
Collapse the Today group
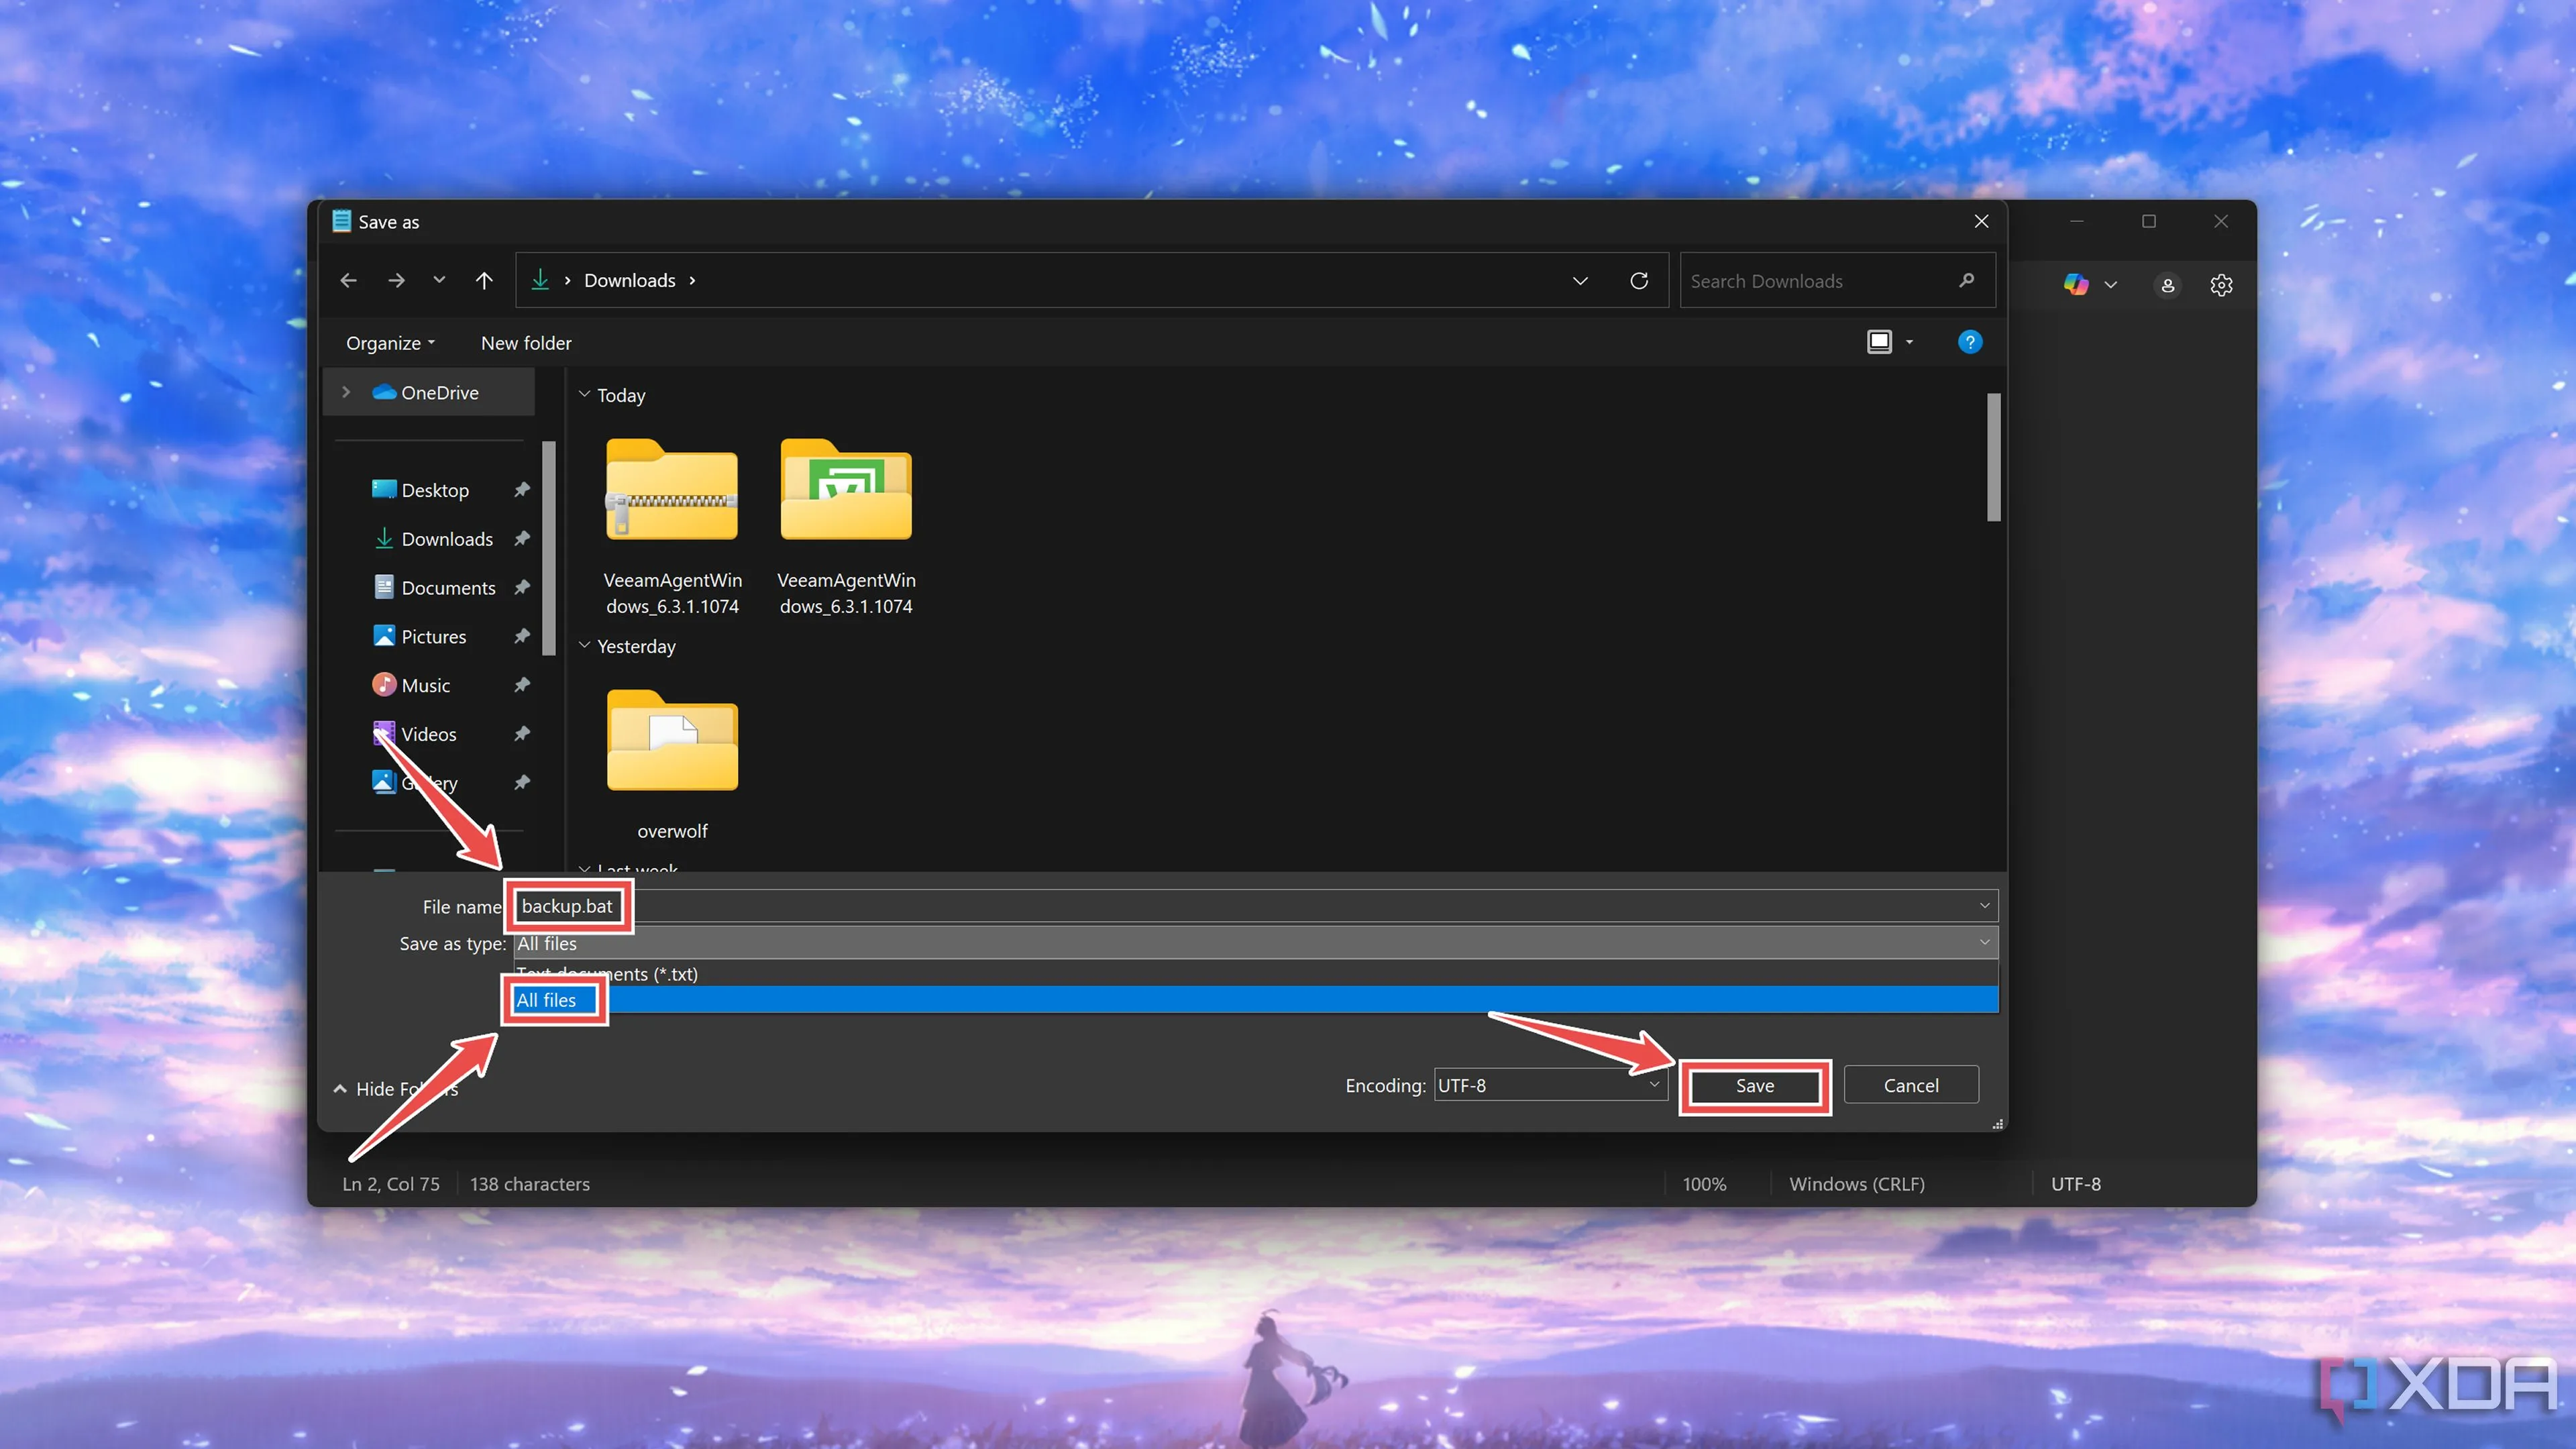[585, 395]
